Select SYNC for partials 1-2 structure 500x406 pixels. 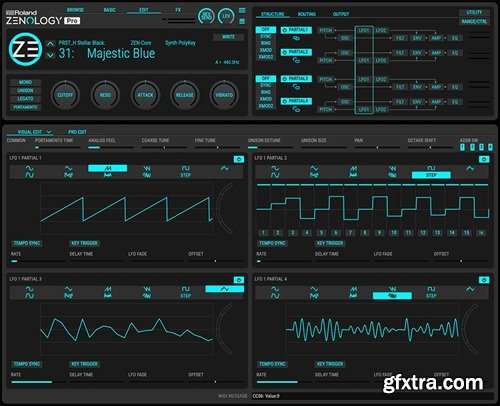pos(266,36)
